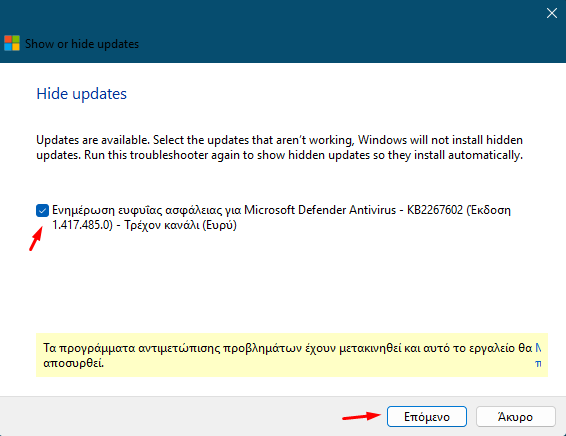Click the Show or hide updates title text
Image resolution: width=566 pixels, height=436 pixels.
point(82,44)
